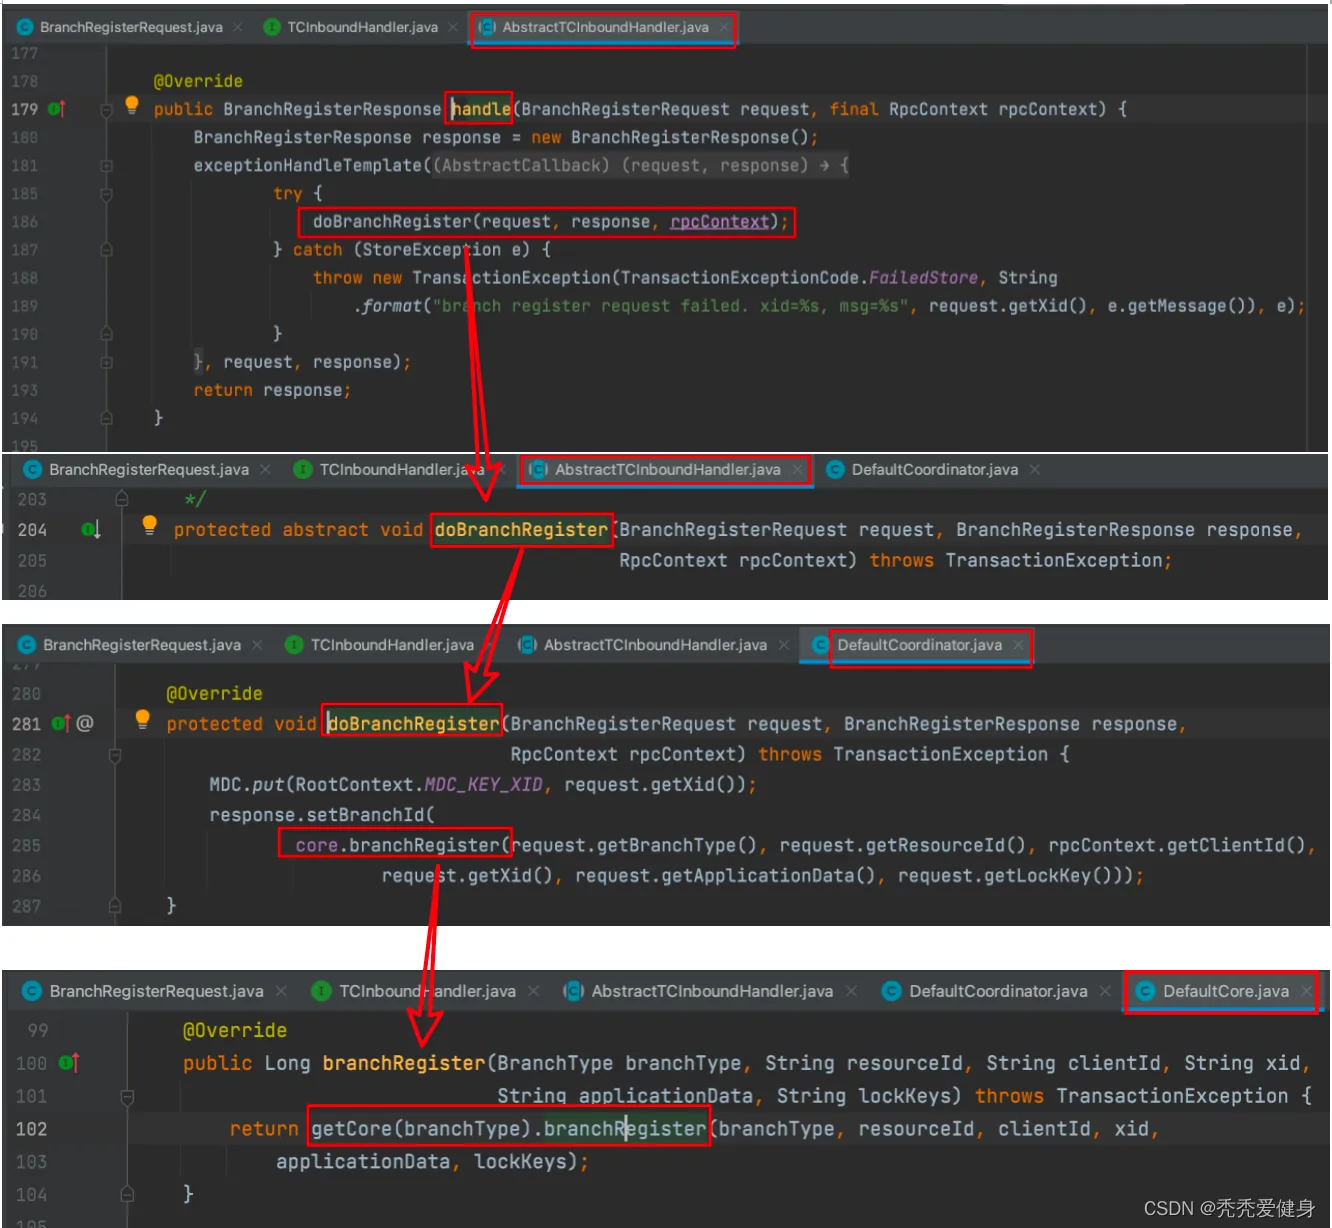This screenshot has height=1228, width=1332.
Task: Click 'return response' statement on line 193
Action: click(272, 390)
